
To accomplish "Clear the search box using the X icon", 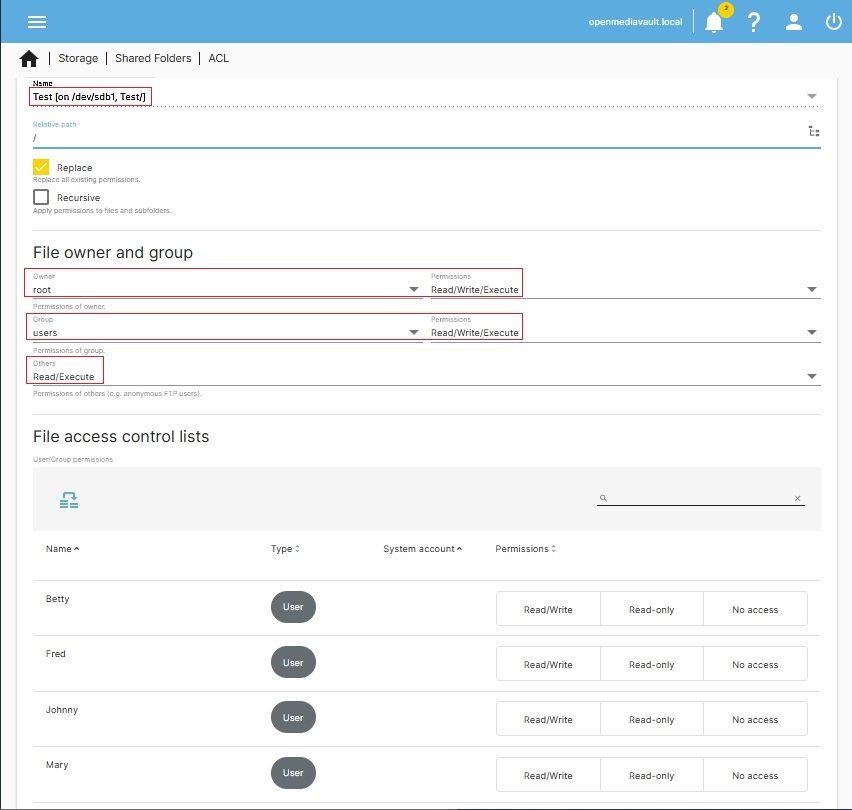I will point(797,498).
